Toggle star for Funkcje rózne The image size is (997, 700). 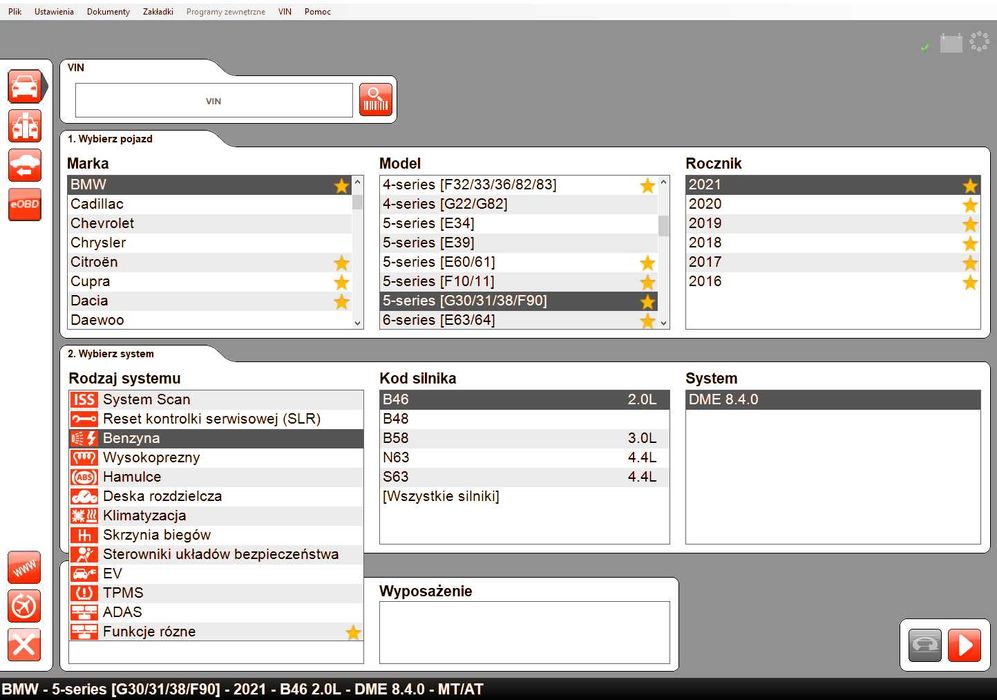353,632
